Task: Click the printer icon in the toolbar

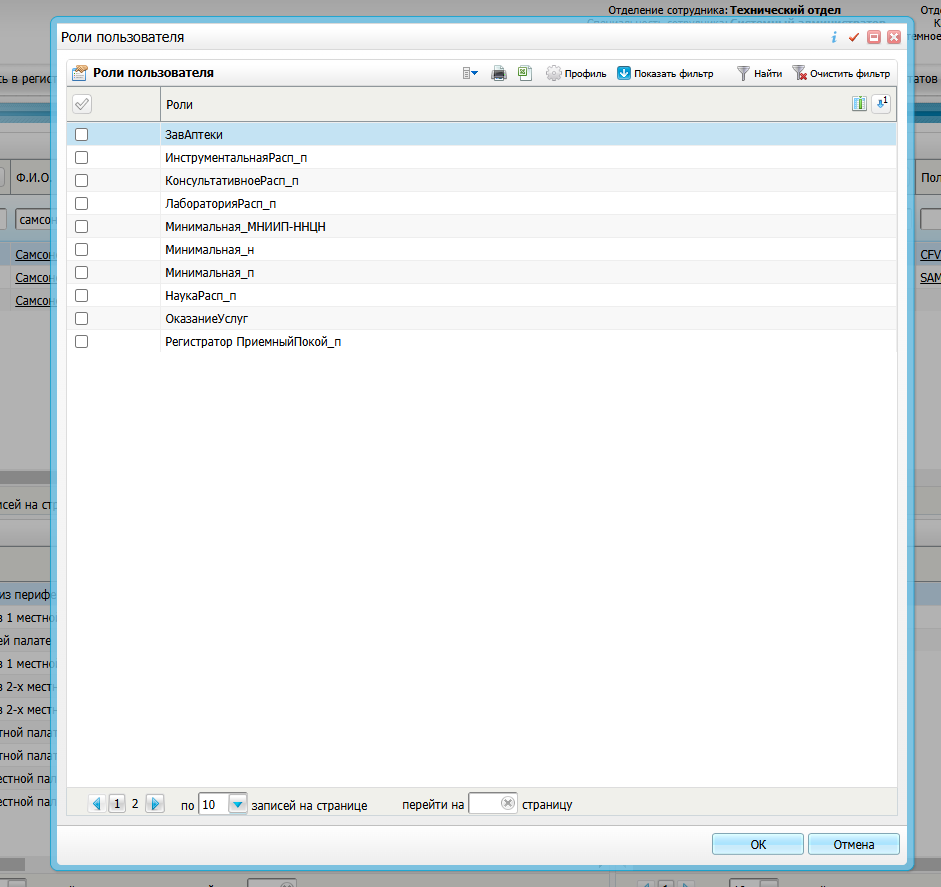Action: pos(498,73)
